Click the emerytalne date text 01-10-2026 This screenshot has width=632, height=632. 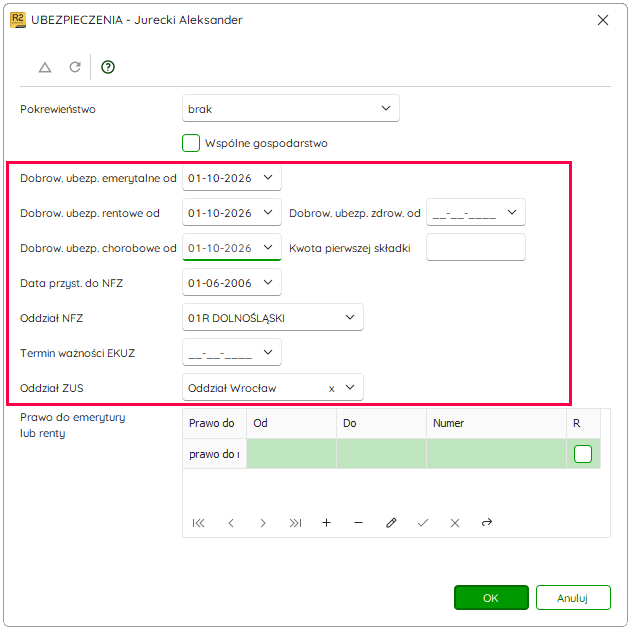click(220, 178)
